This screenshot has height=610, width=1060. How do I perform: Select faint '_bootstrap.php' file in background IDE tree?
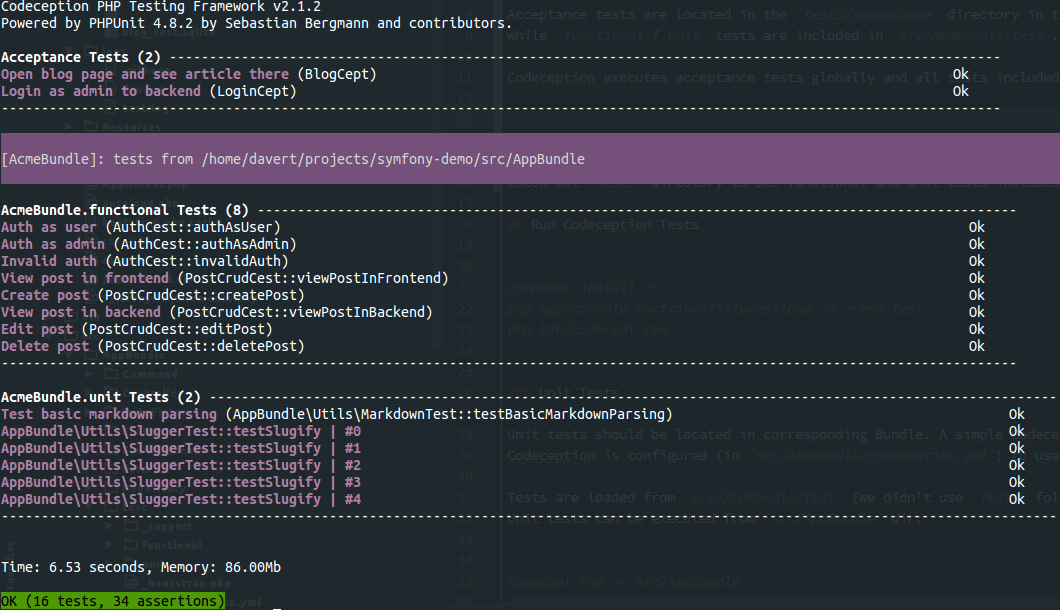coord(189,582)
